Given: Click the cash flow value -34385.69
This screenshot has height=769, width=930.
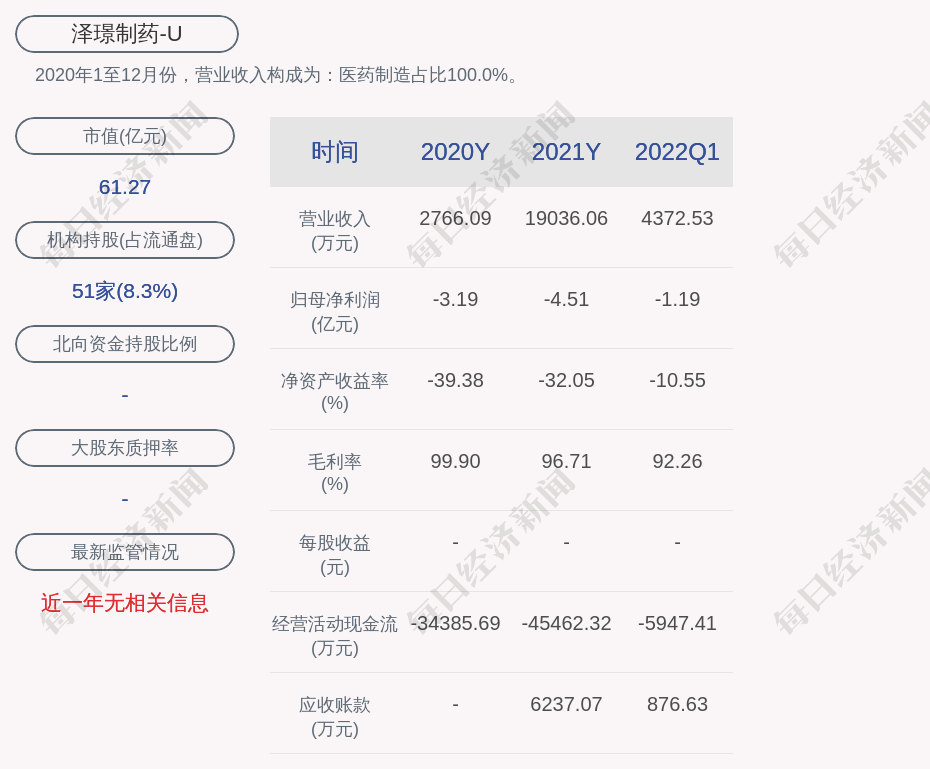Looking at the screenshot, I should coord(455,623).
